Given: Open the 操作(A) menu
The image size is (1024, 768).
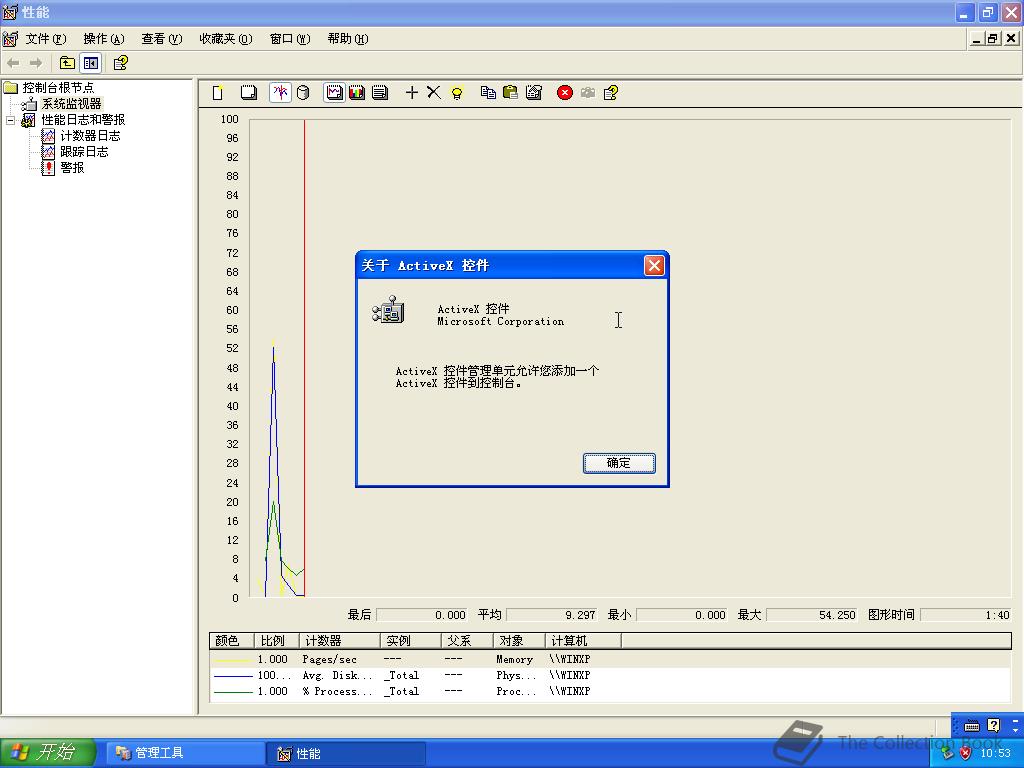Looking at the screenshot, I should coord(104,39).
